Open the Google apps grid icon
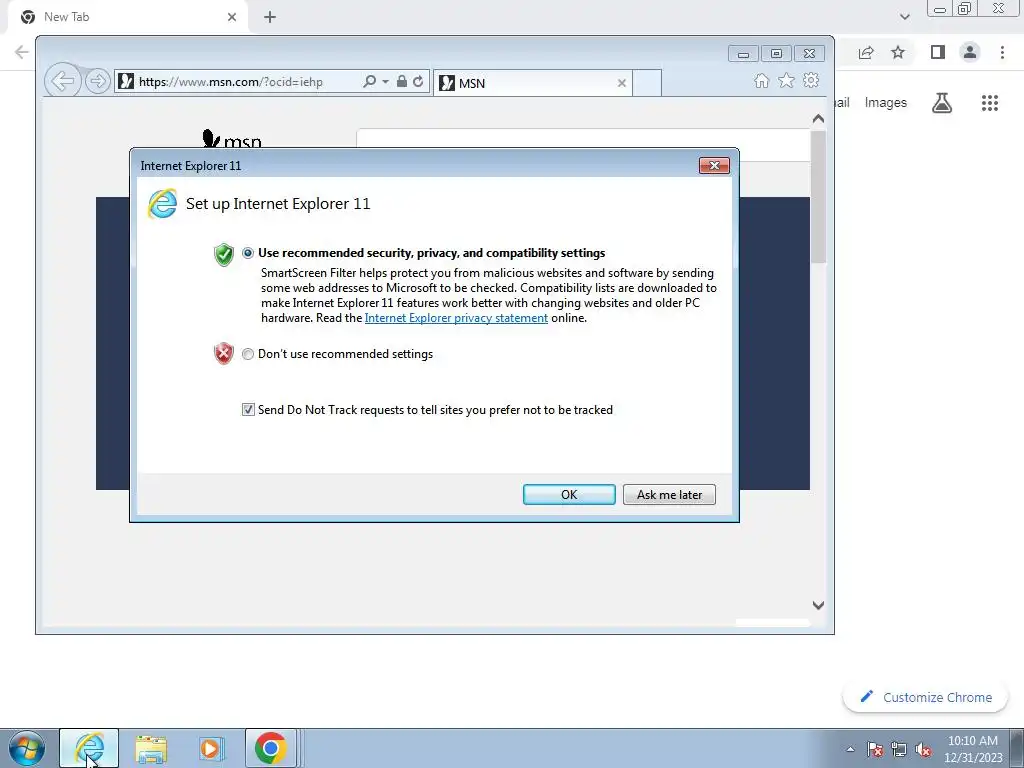Image resolution: width=1024 pixels, height=768 pixels. pos(990,103)
